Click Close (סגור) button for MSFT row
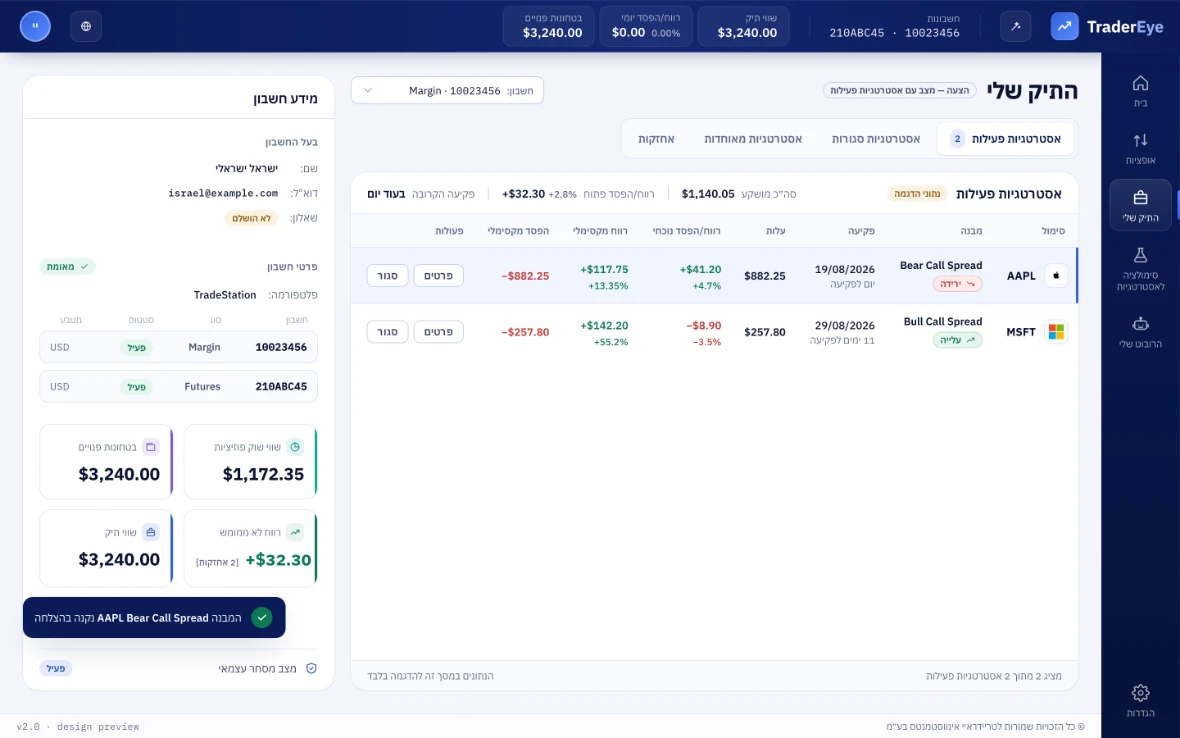This screenshot has width=1180, height=738. point(387,332)
